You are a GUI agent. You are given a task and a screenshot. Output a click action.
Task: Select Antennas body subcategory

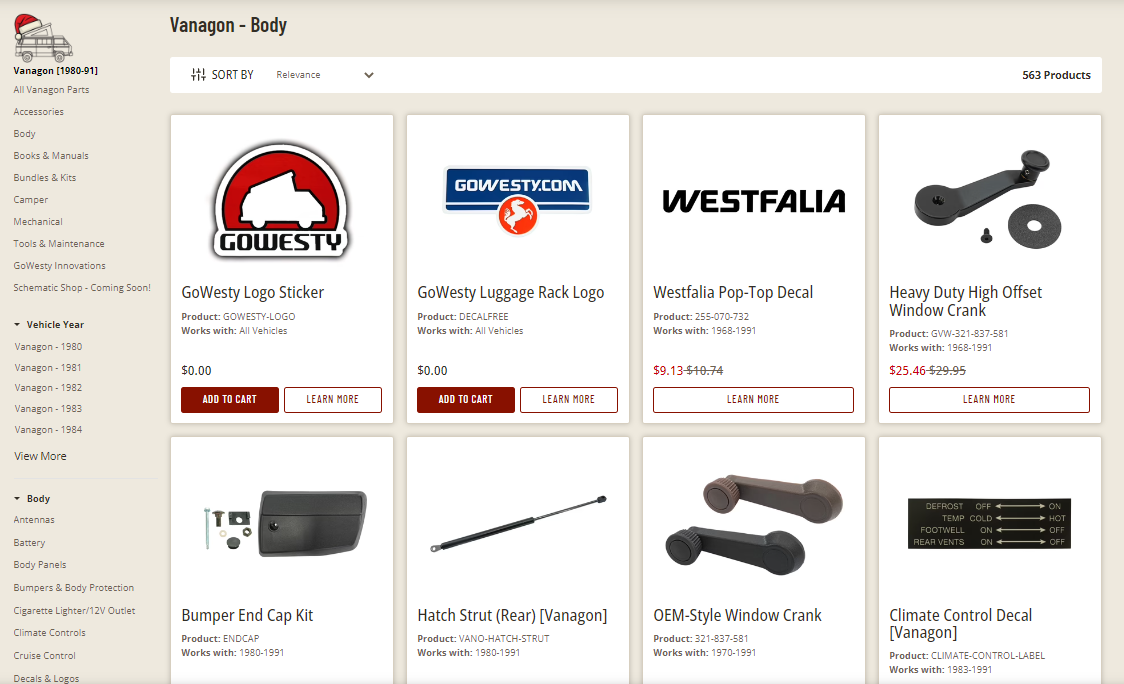pos(34,520)
